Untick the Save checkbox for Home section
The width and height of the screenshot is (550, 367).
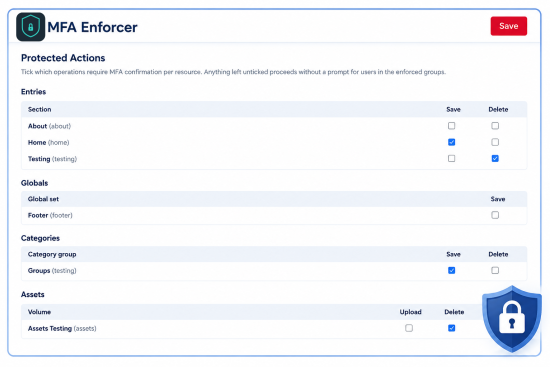[451, 142]
